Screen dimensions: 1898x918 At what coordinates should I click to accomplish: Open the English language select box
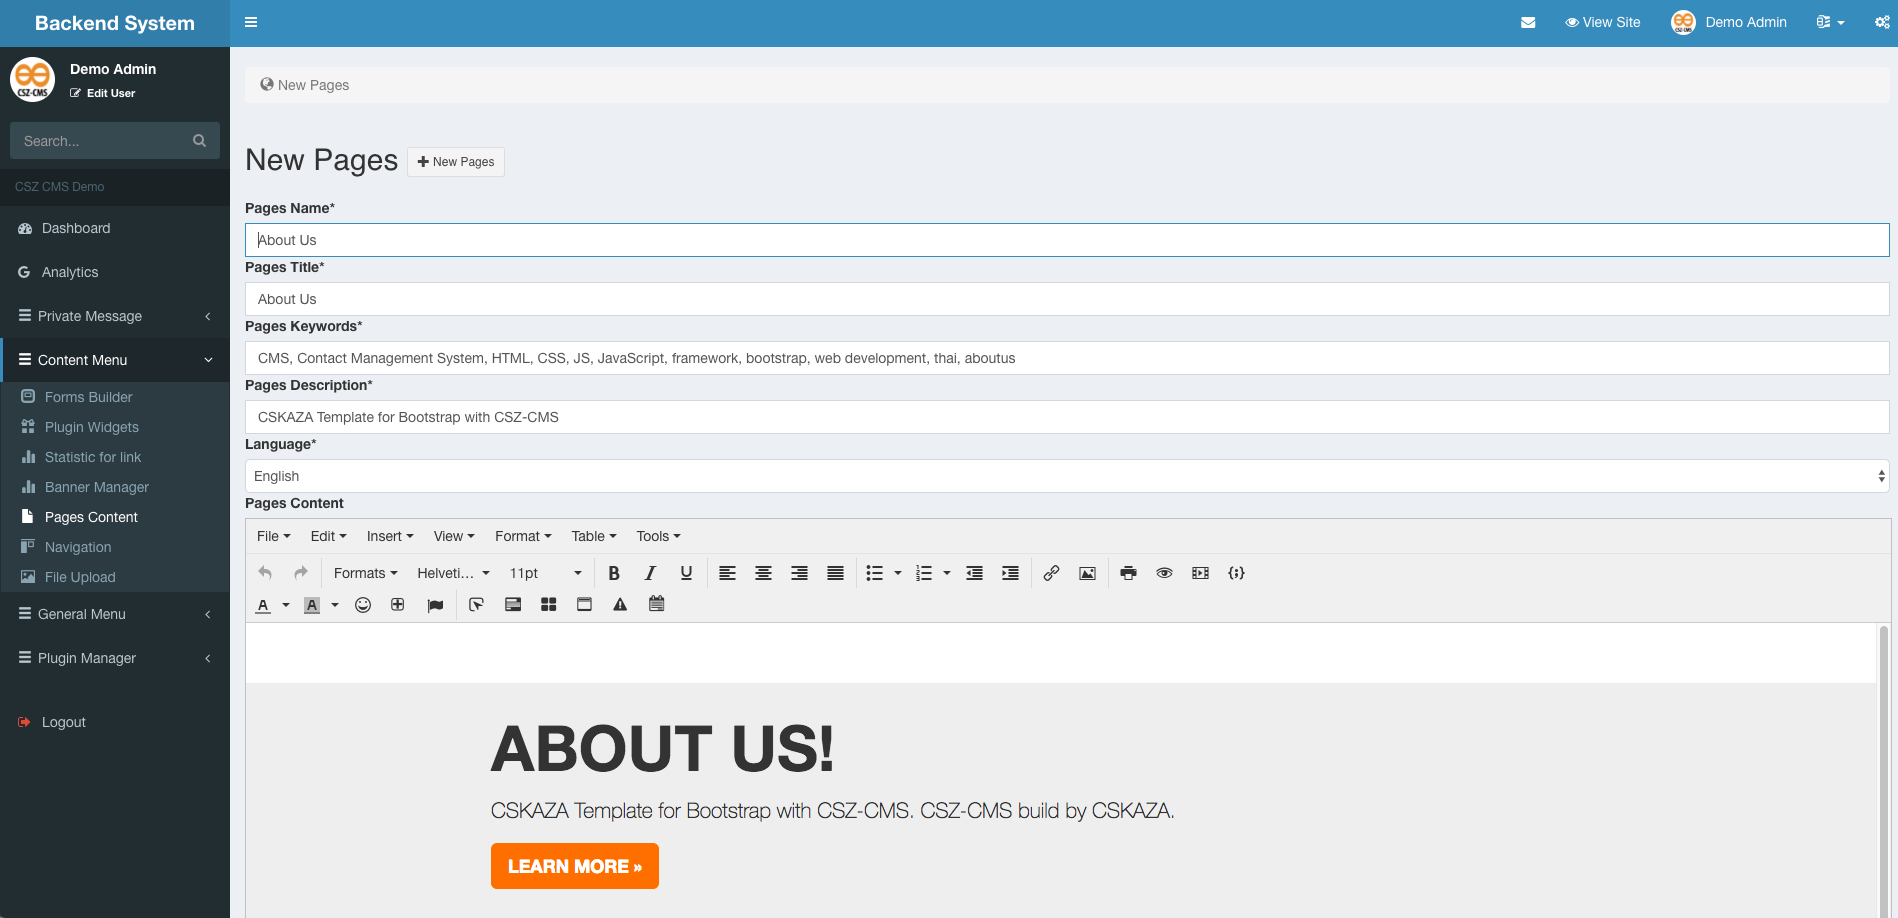1067,476
